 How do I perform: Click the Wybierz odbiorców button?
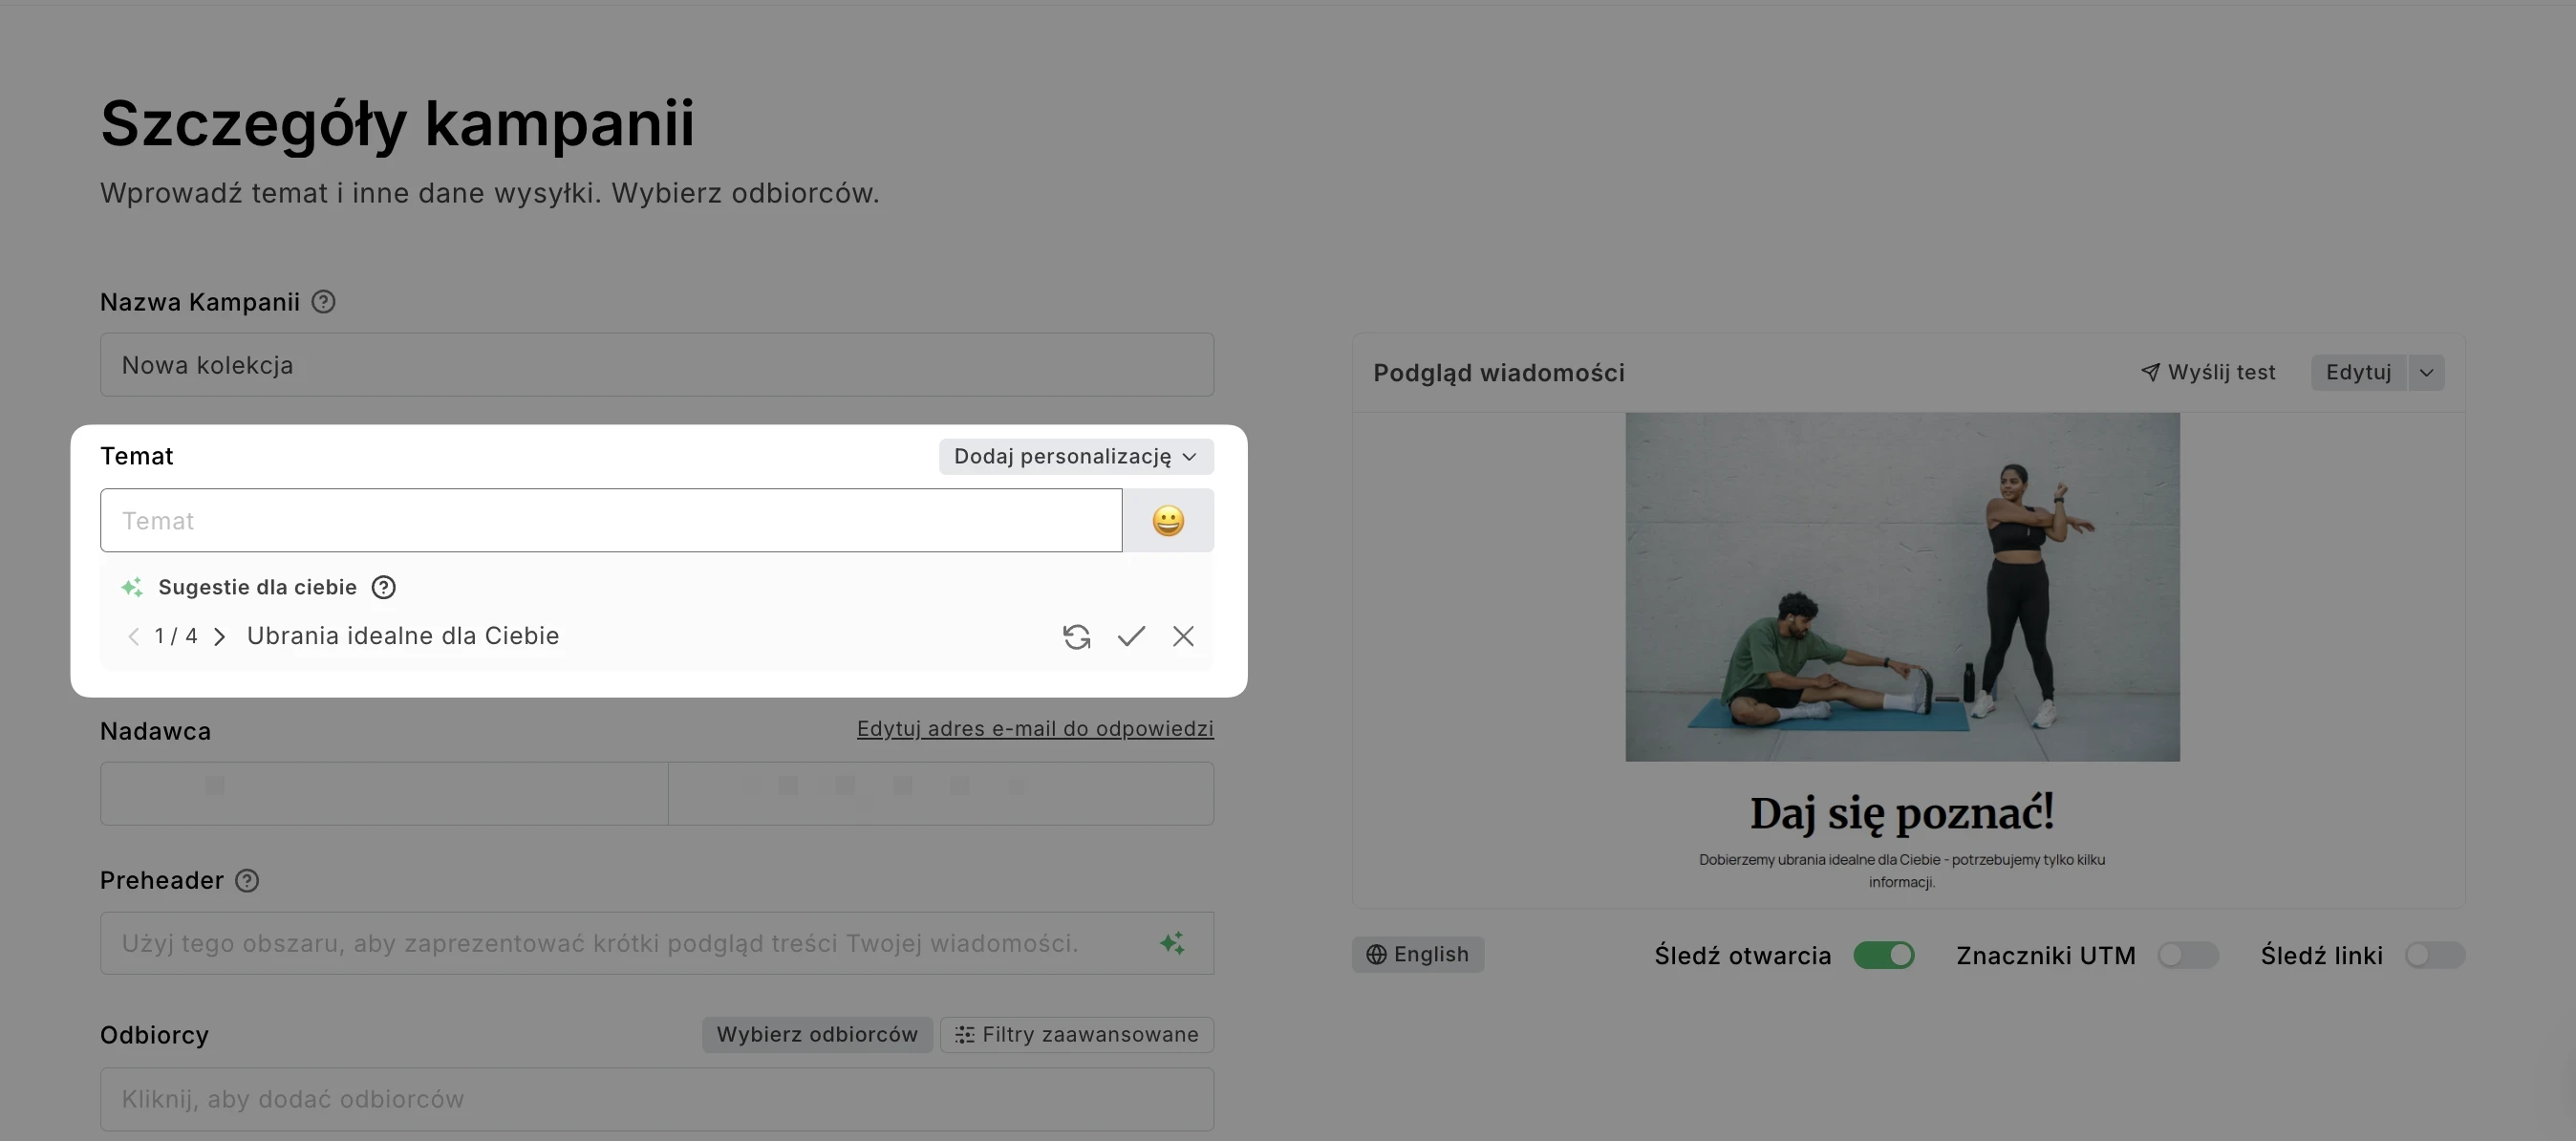[x=817, y=1034]
